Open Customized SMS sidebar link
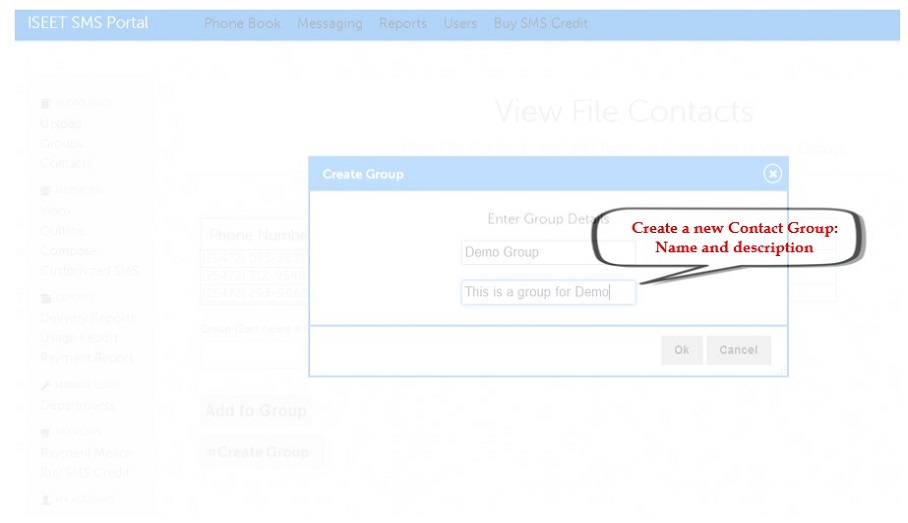Screen dimensions: 908x523 click(89, 271)
